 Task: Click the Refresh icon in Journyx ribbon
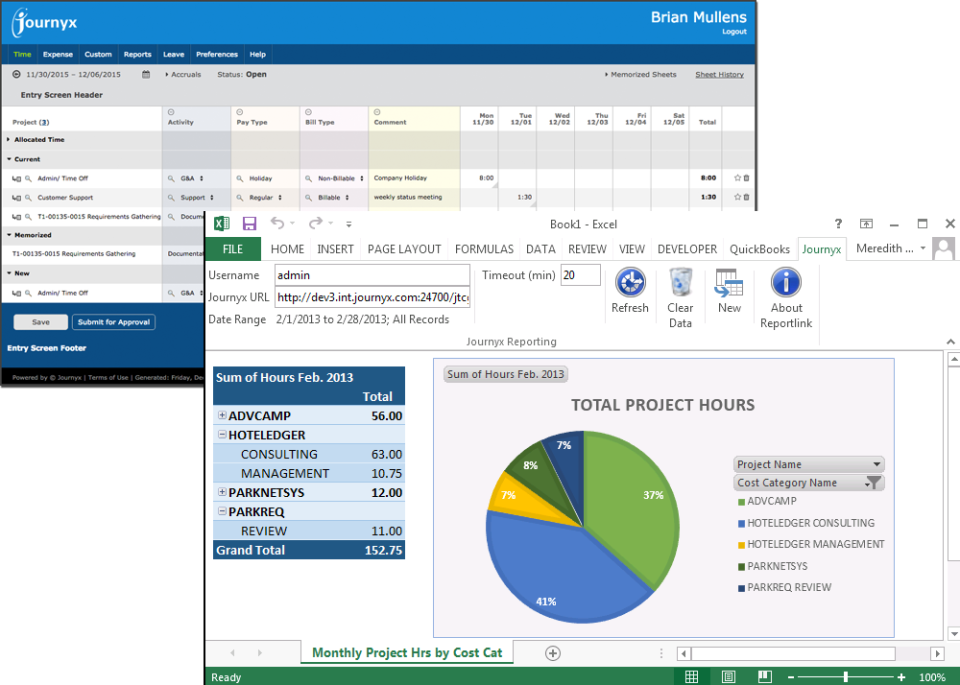(630, 282)
